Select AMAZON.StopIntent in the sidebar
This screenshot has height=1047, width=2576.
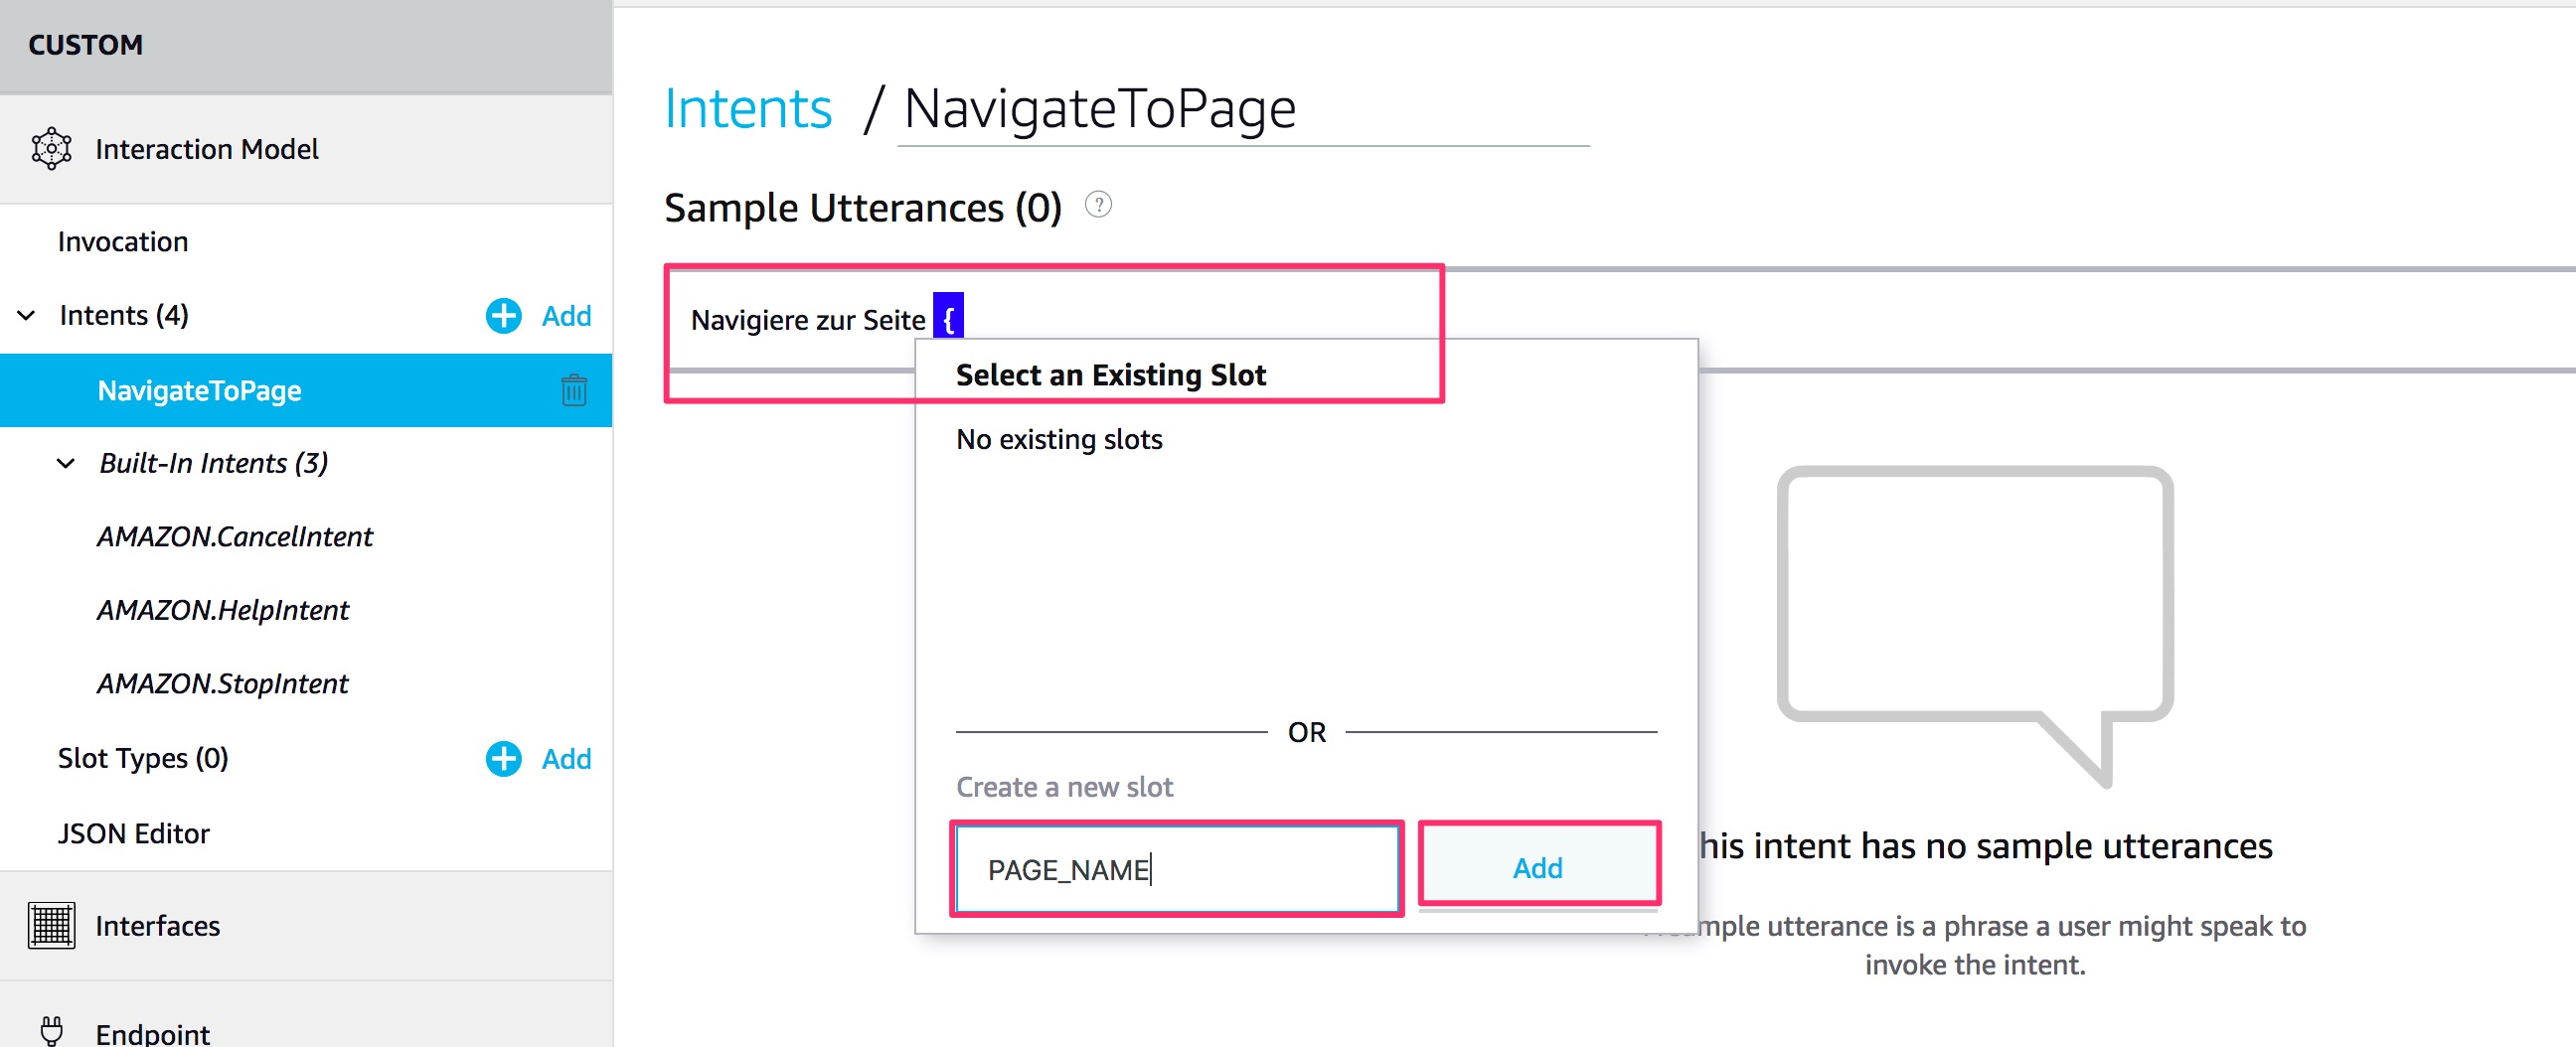[x=223, y=684]
